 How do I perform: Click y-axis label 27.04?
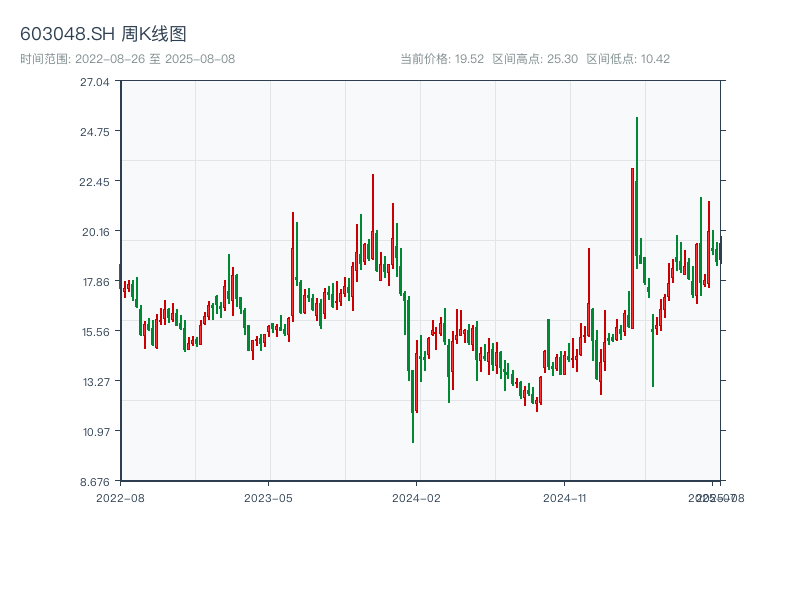pyautogui.click(x=95, y=82)
